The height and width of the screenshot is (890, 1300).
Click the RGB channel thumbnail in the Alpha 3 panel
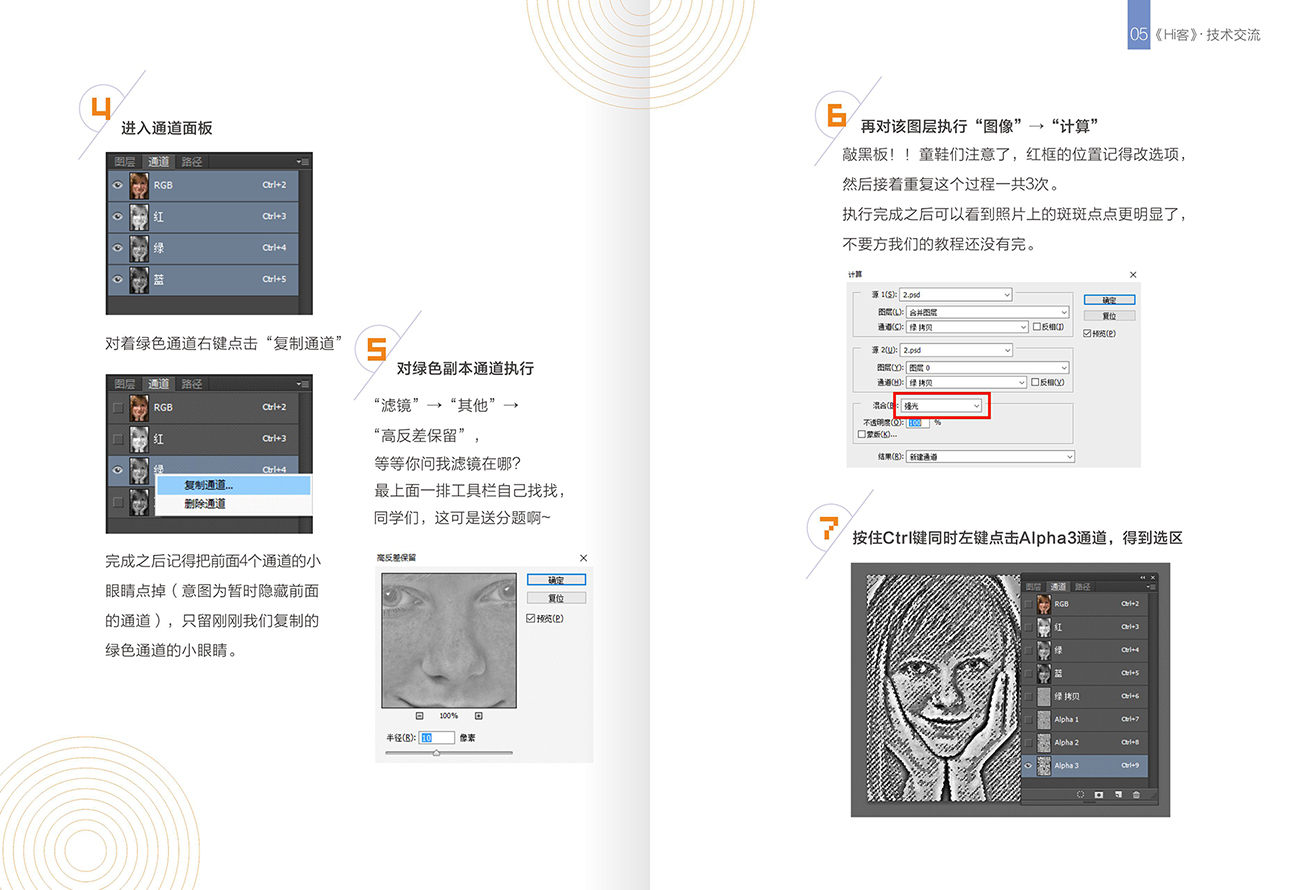tap(1044, 604)
